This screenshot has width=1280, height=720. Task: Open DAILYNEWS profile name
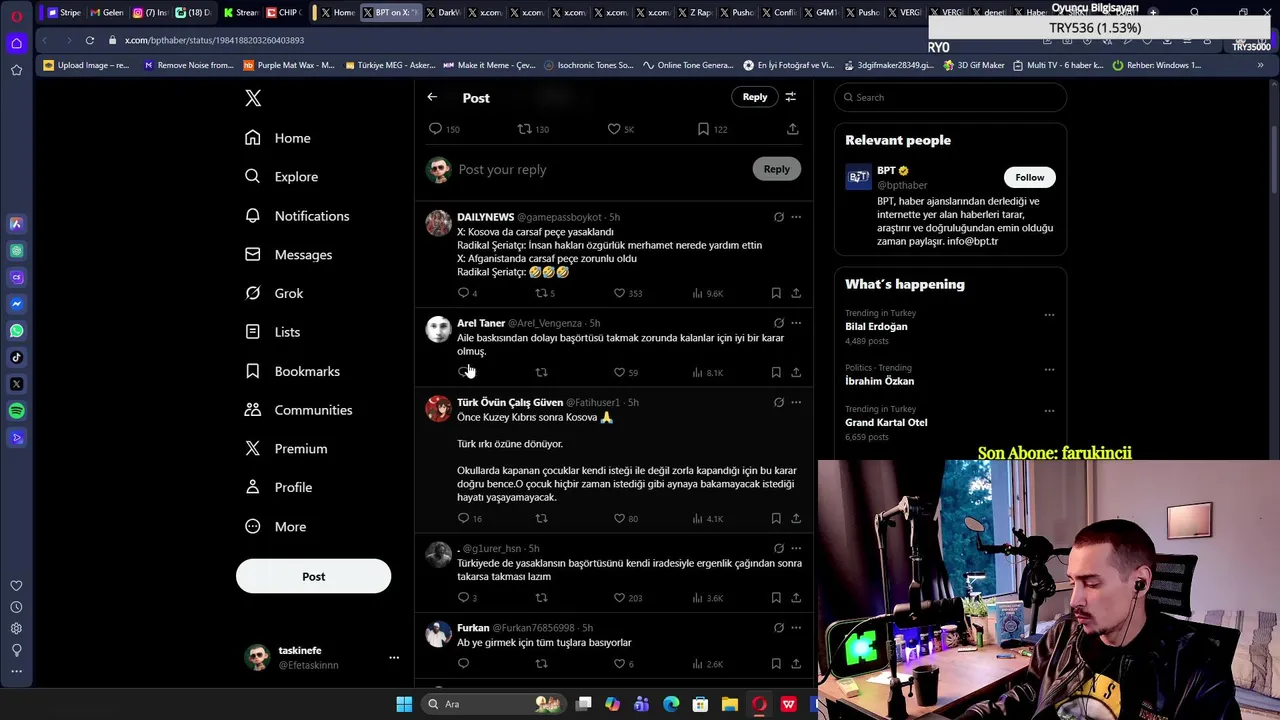tap(485, 217)
